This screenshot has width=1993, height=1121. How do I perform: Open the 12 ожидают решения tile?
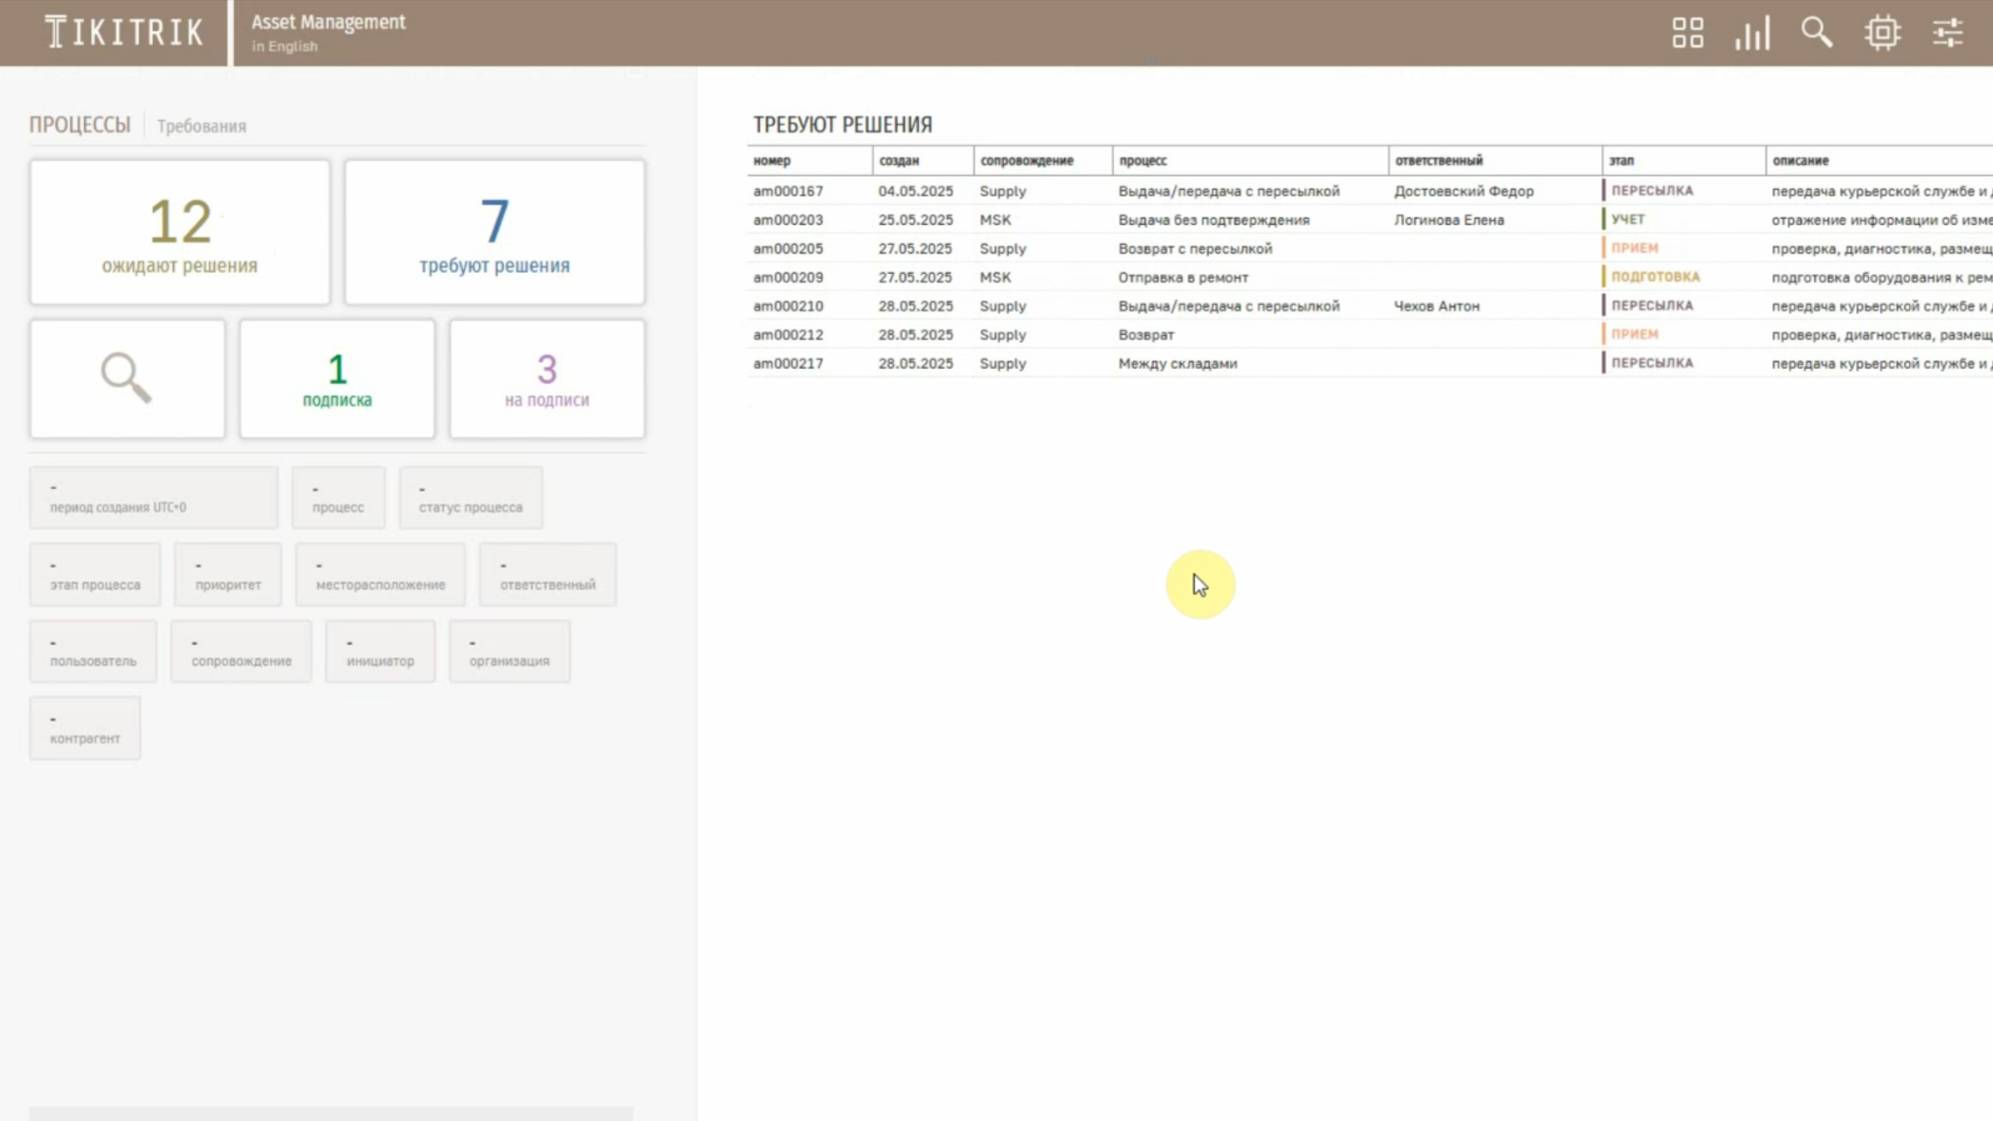(x=180, y=232)
